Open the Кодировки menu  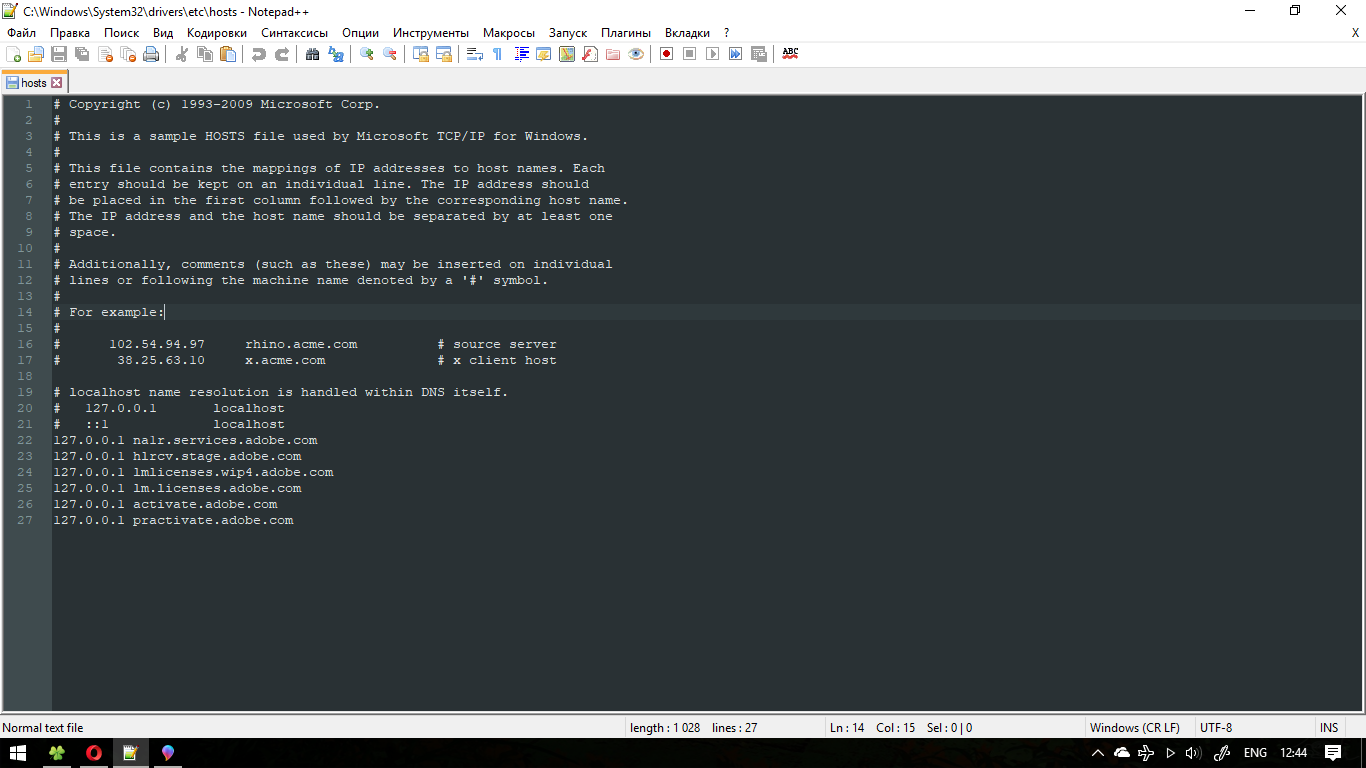coord(217,33)
